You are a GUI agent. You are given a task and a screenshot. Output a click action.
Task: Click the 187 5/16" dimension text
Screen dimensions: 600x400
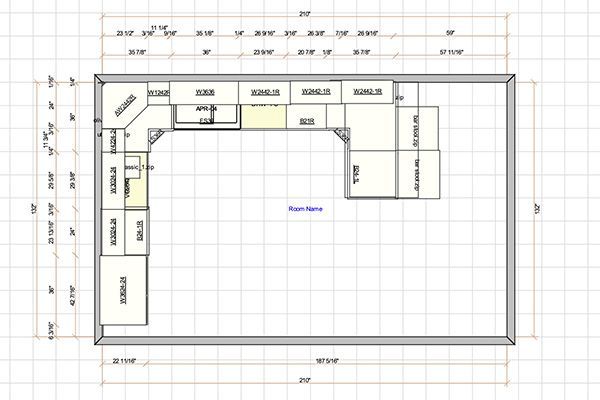[327, 361]
